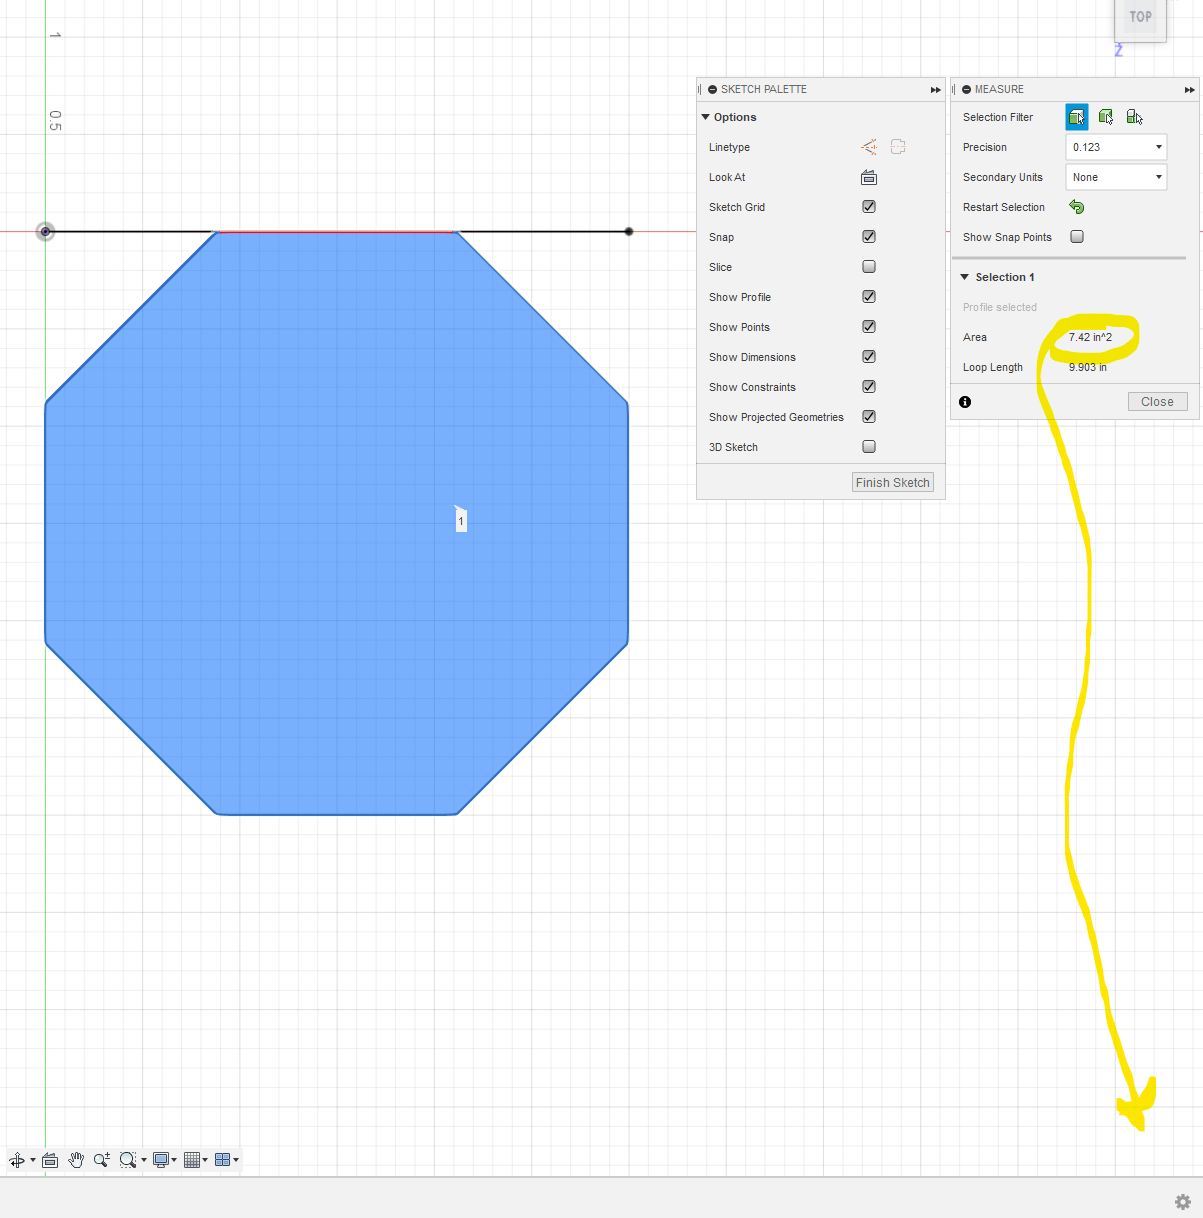Open the Secondary Units dropdown
Image resolution: width=1203 pixels, height=1218 pixels.
[1116, 177]
